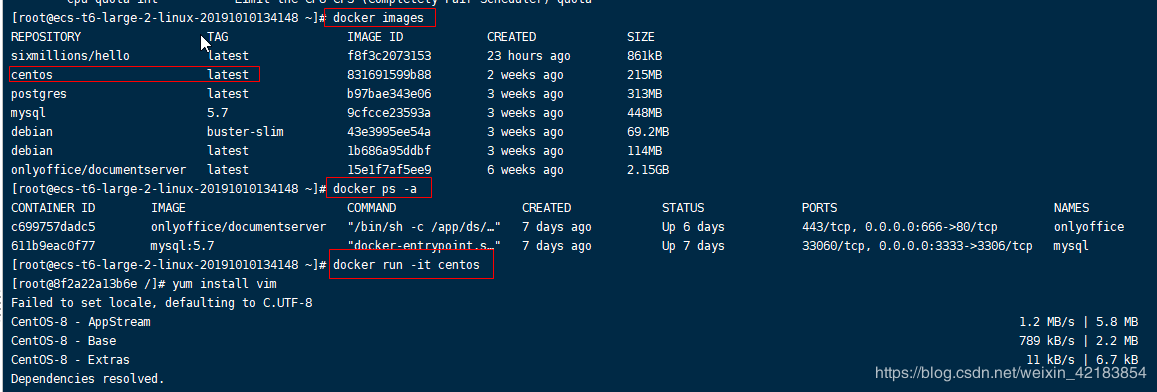1157x392 pixels.
Task: Select the centos repository name
Action: tap(32, 75)
